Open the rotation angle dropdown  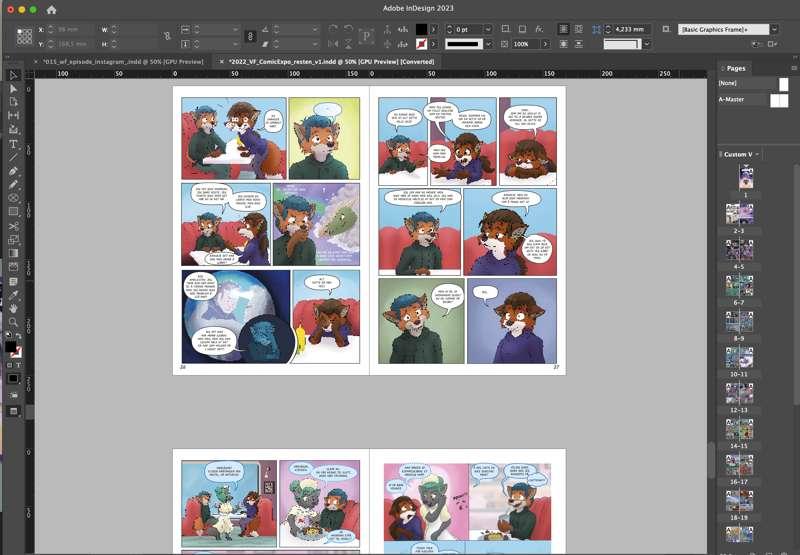[315, 29]
